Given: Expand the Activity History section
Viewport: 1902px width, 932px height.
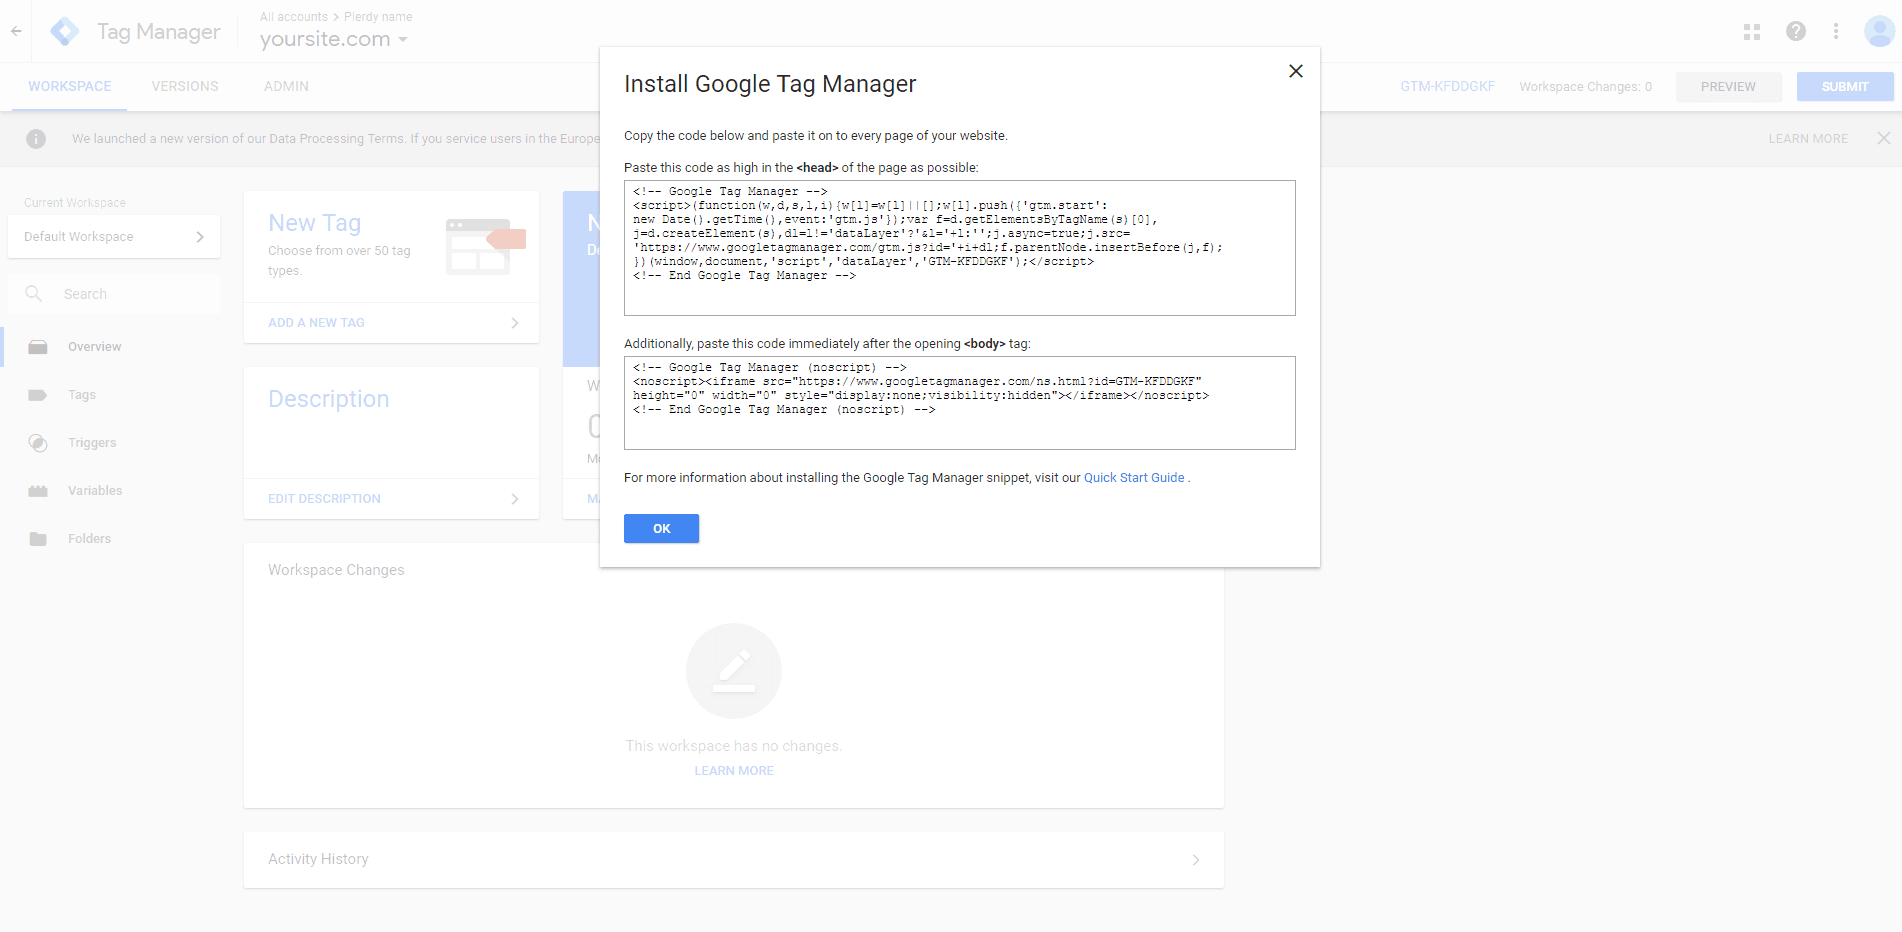Looking at the screenshot, I should 733,860.
